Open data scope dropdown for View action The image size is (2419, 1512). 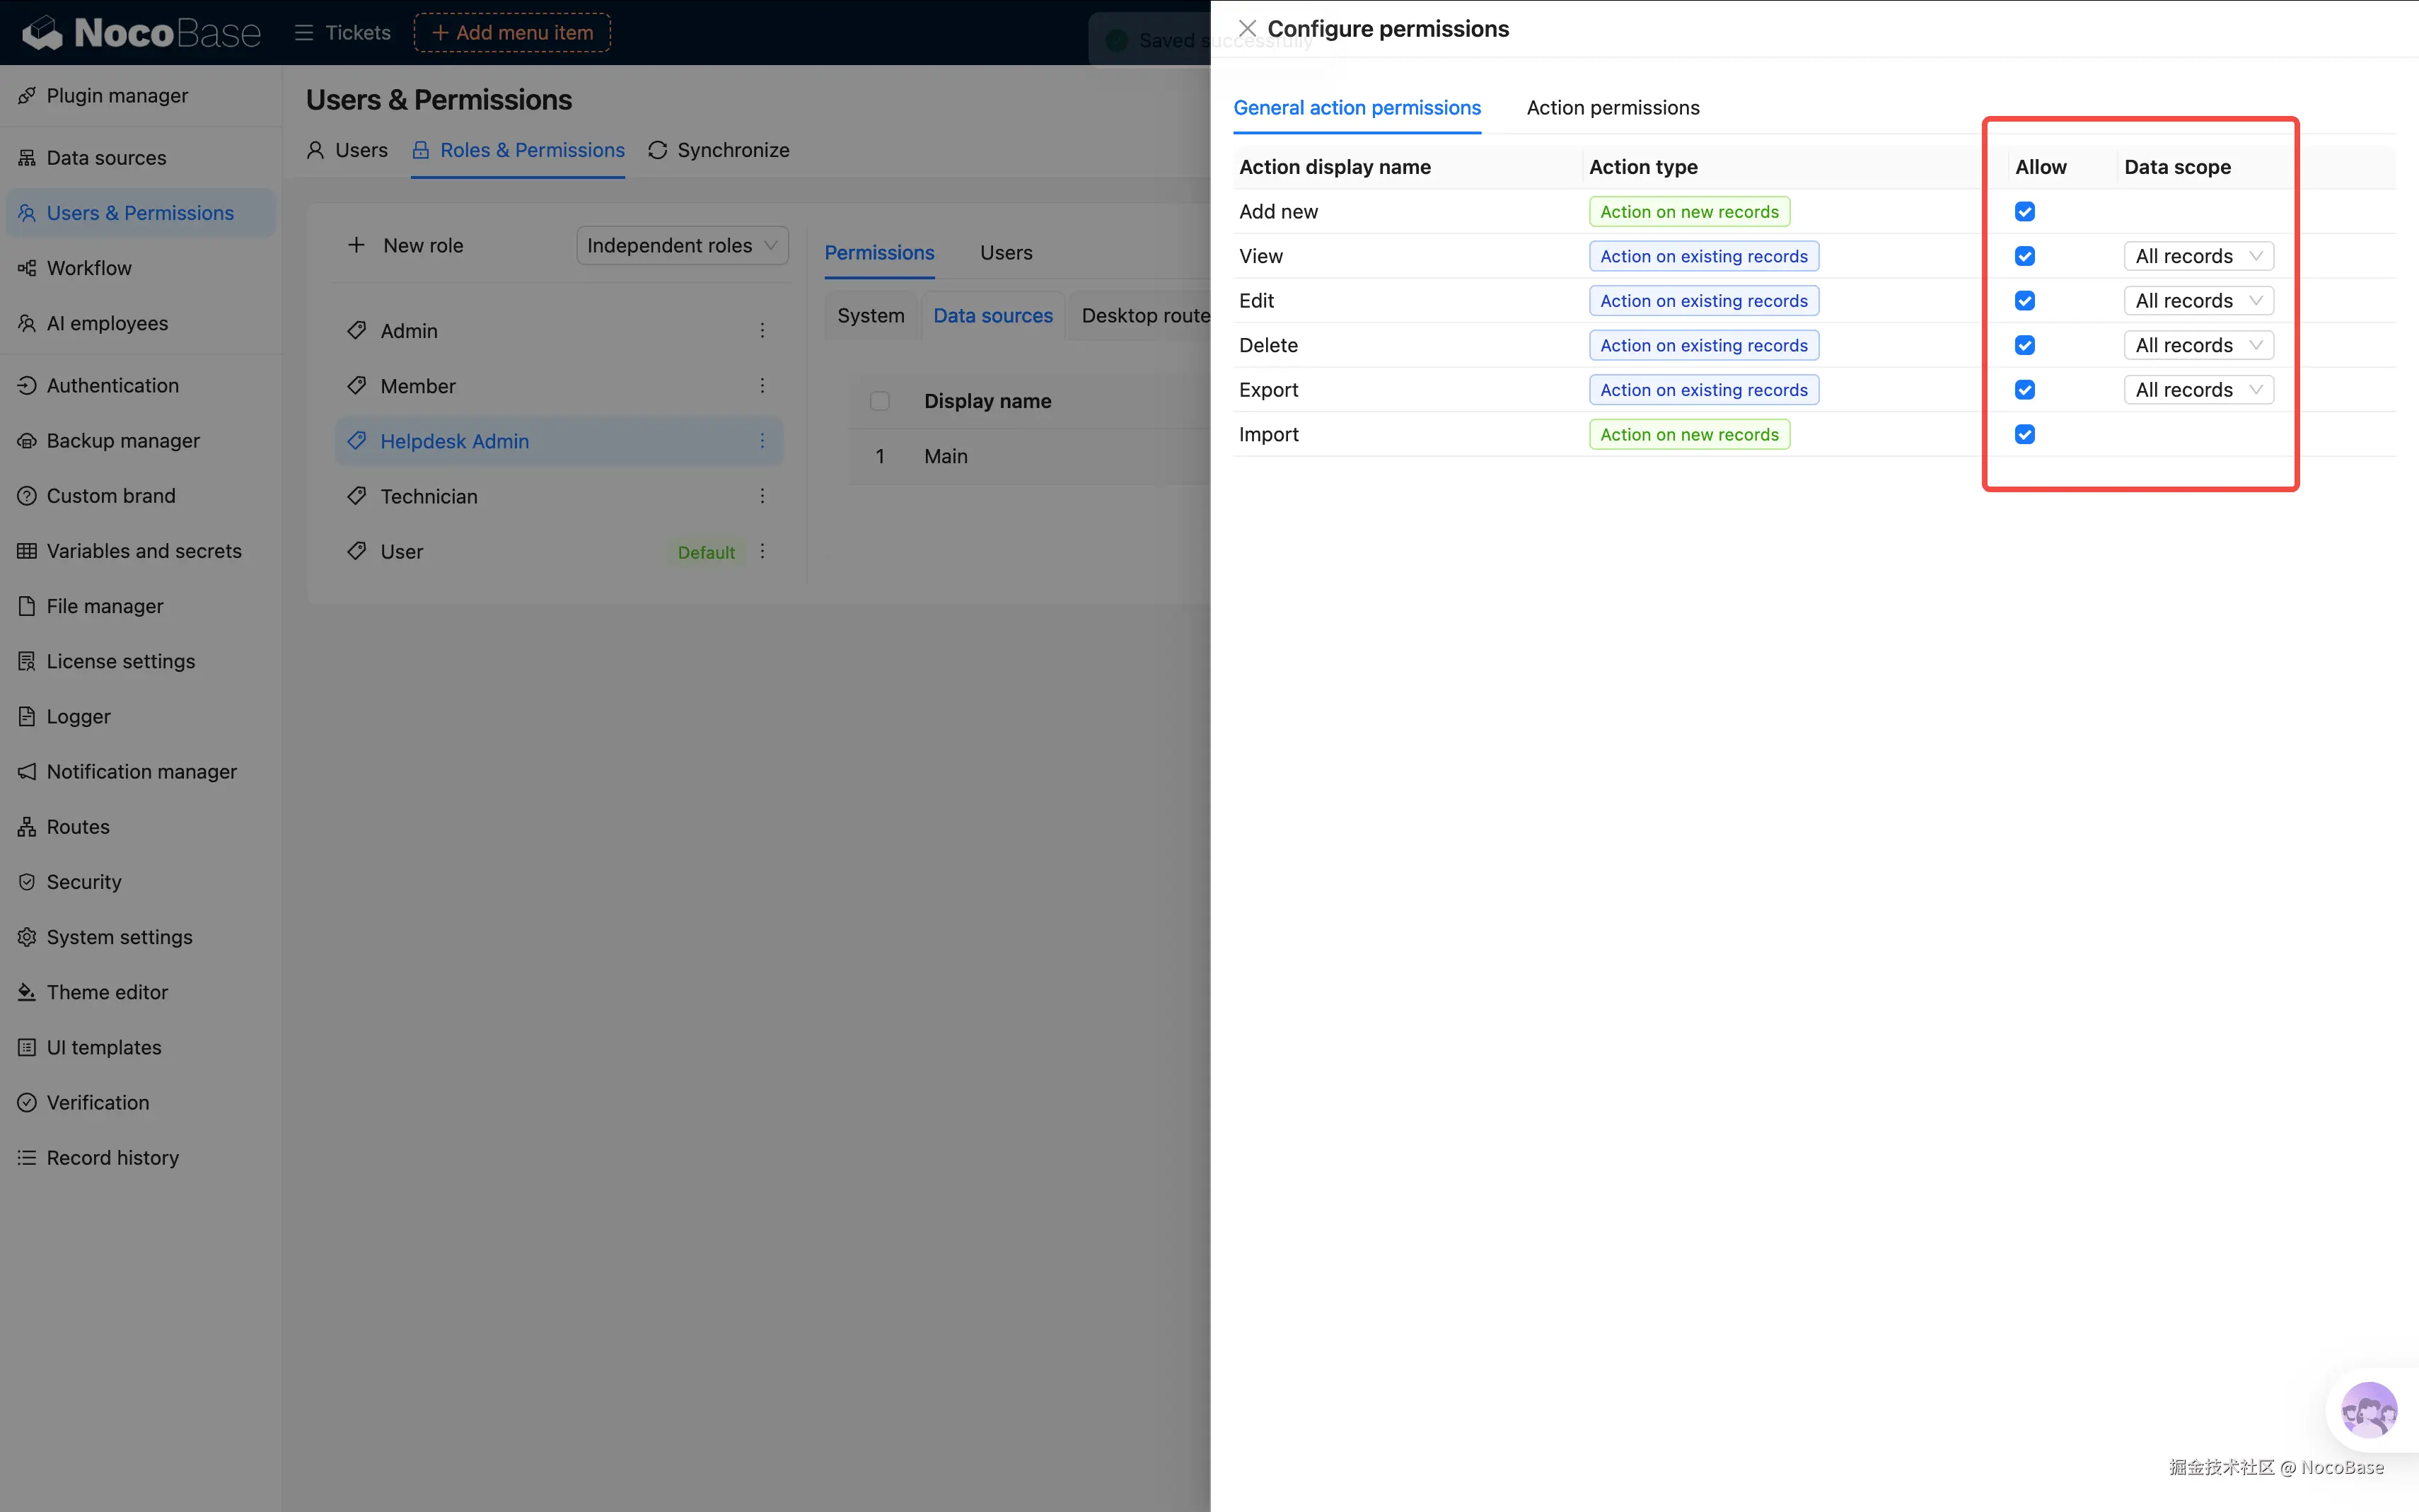coord(2198,256)
